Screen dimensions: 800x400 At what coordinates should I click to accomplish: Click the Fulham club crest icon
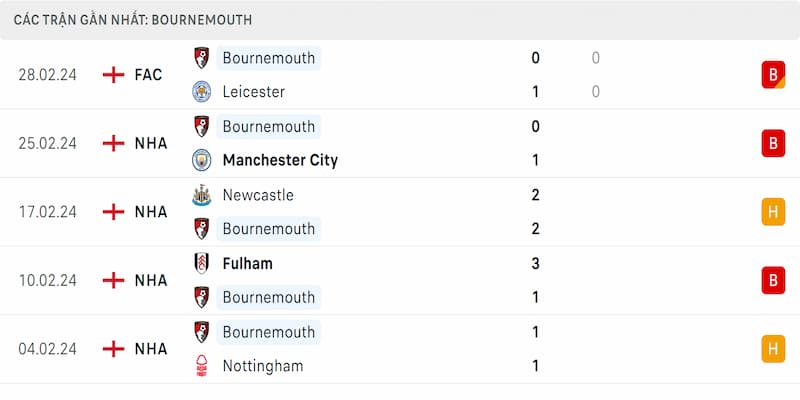click(202, 263)
